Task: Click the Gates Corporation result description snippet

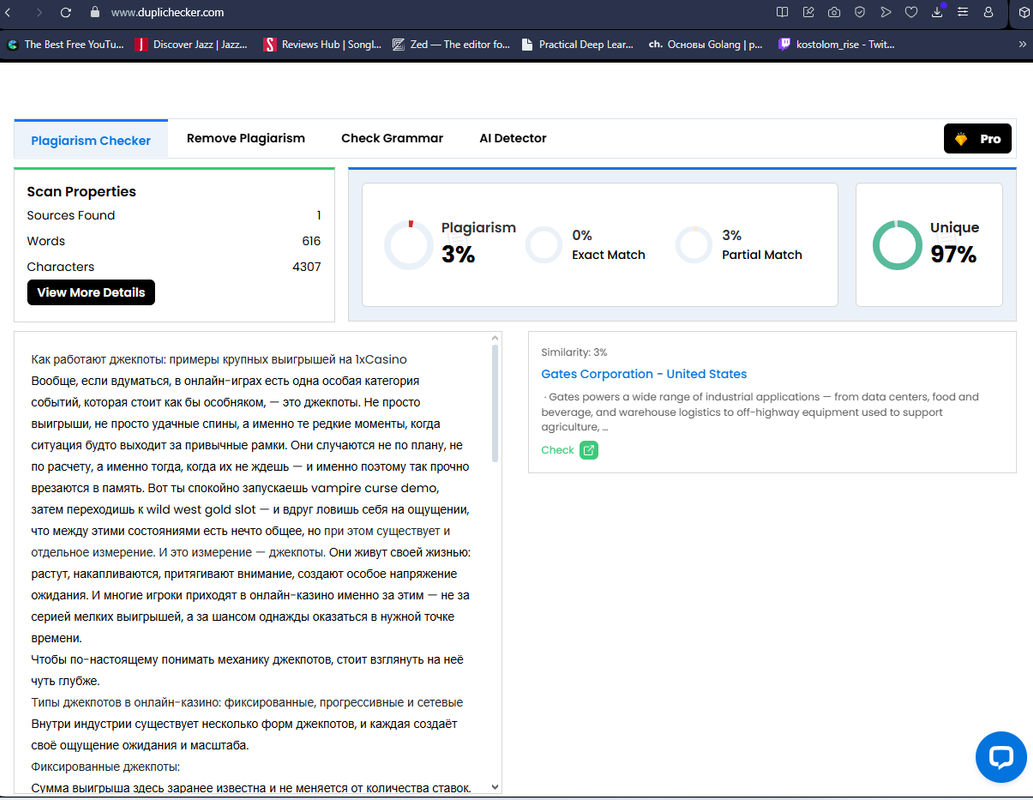Action: (x=760, y=412)
